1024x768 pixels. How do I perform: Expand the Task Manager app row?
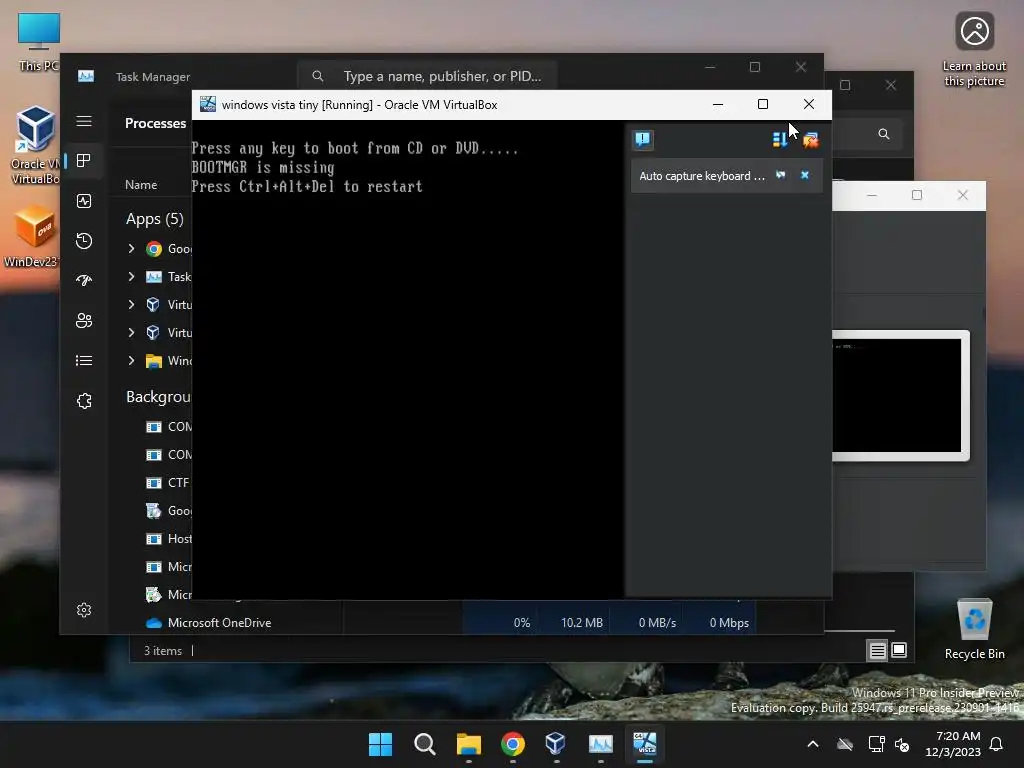pos(131,277)
